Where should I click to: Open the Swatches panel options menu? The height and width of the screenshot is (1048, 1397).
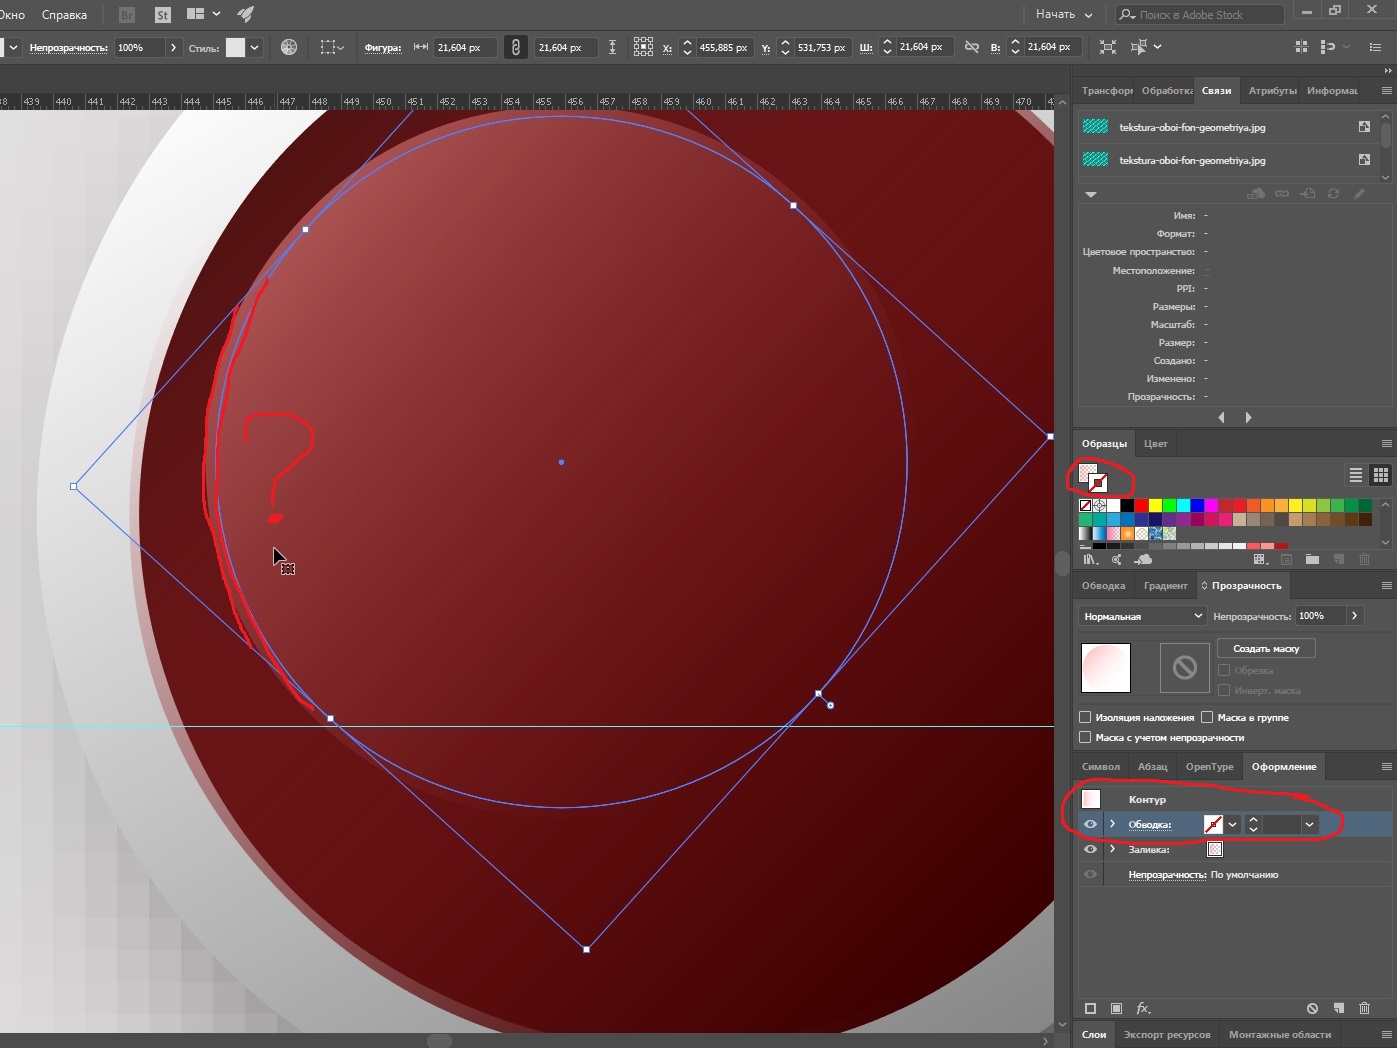pos(1386,443)
